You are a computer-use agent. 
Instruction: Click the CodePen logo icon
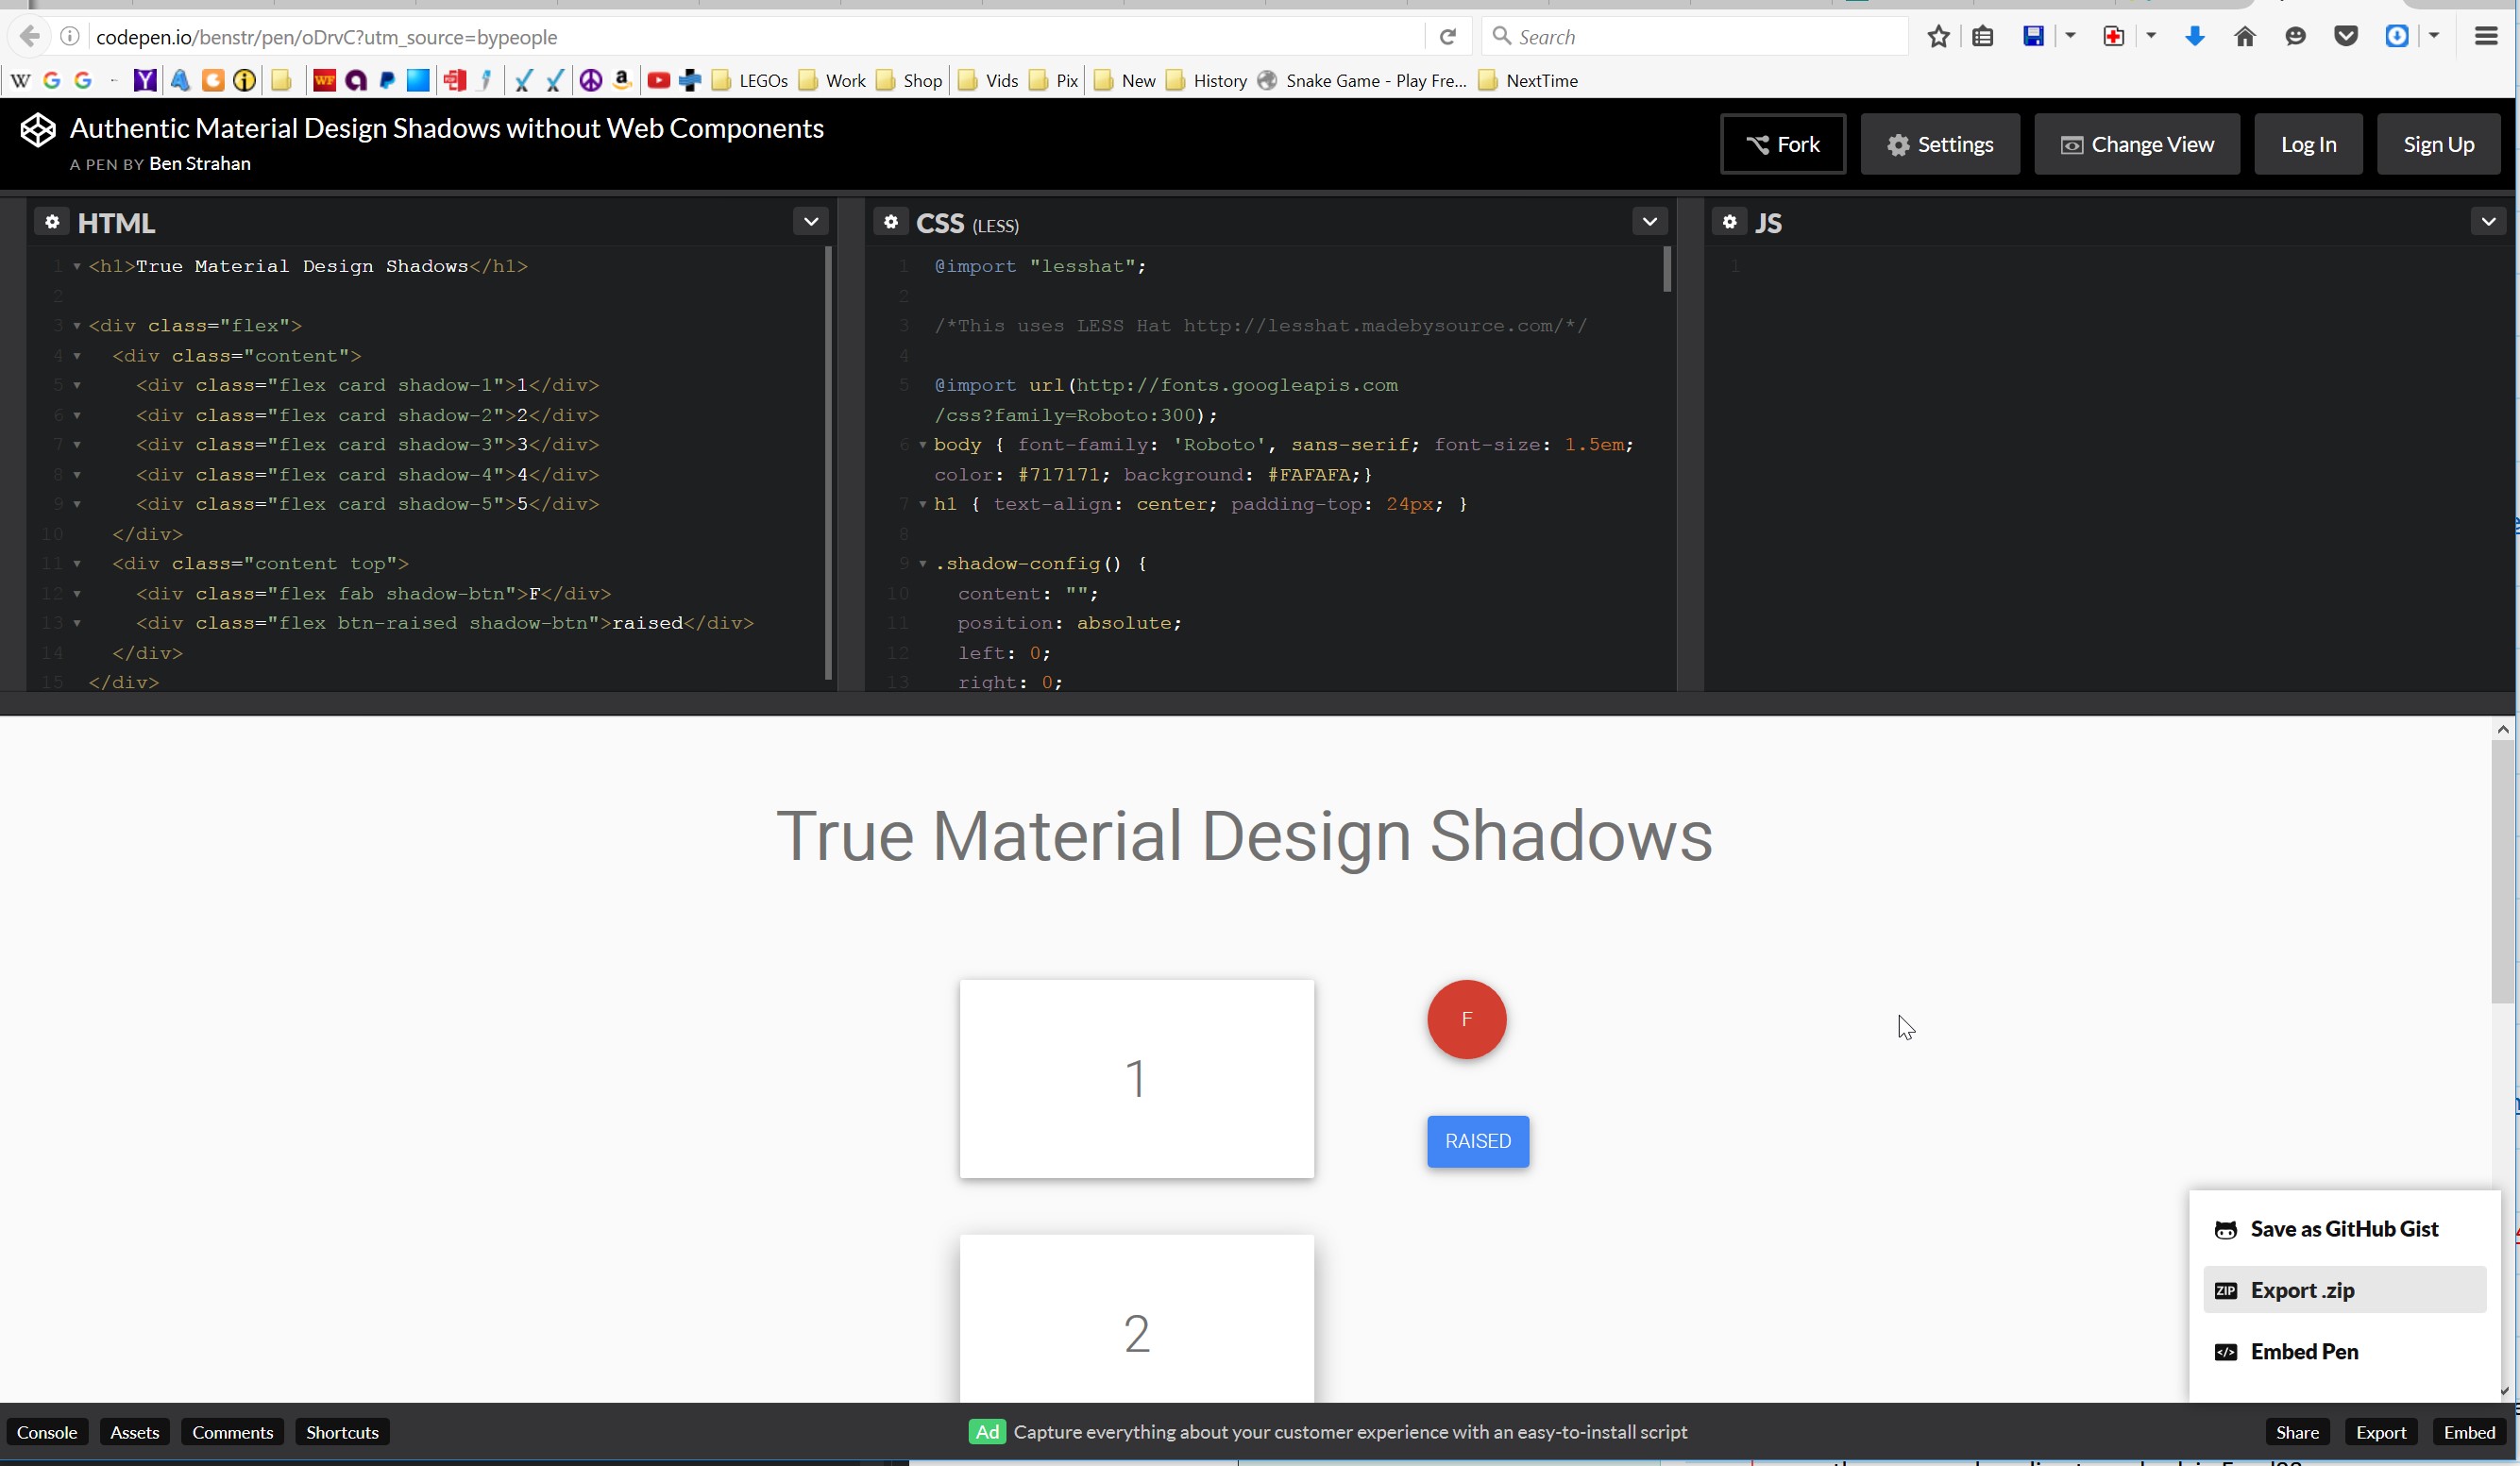point(38,130)
